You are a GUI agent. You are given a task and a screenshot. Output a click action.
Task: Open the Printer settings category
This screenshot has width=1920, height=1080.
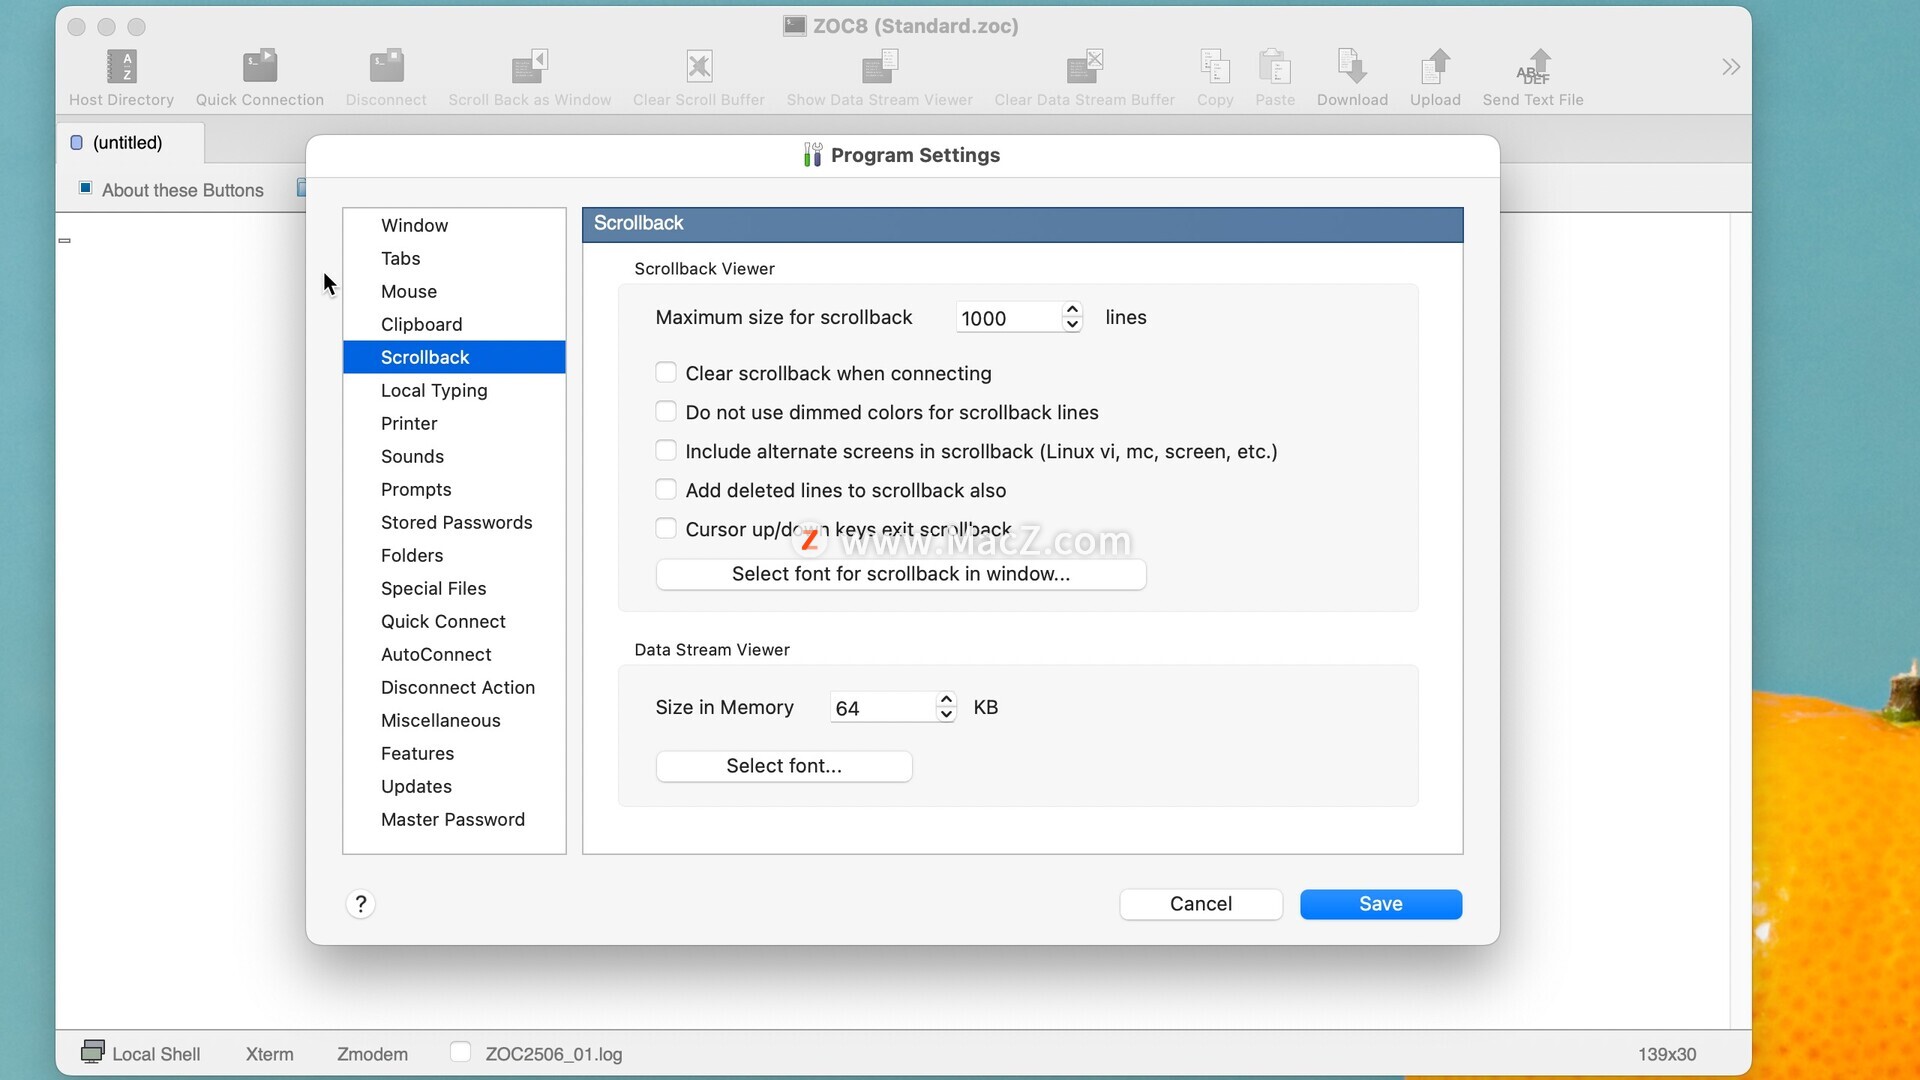pyautogui.click(x=454, y=423)
